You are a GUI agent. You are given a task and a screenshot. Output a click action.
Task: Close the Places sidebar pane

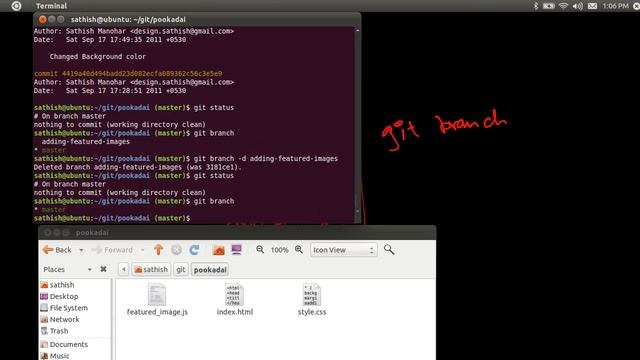coord(103,269)
